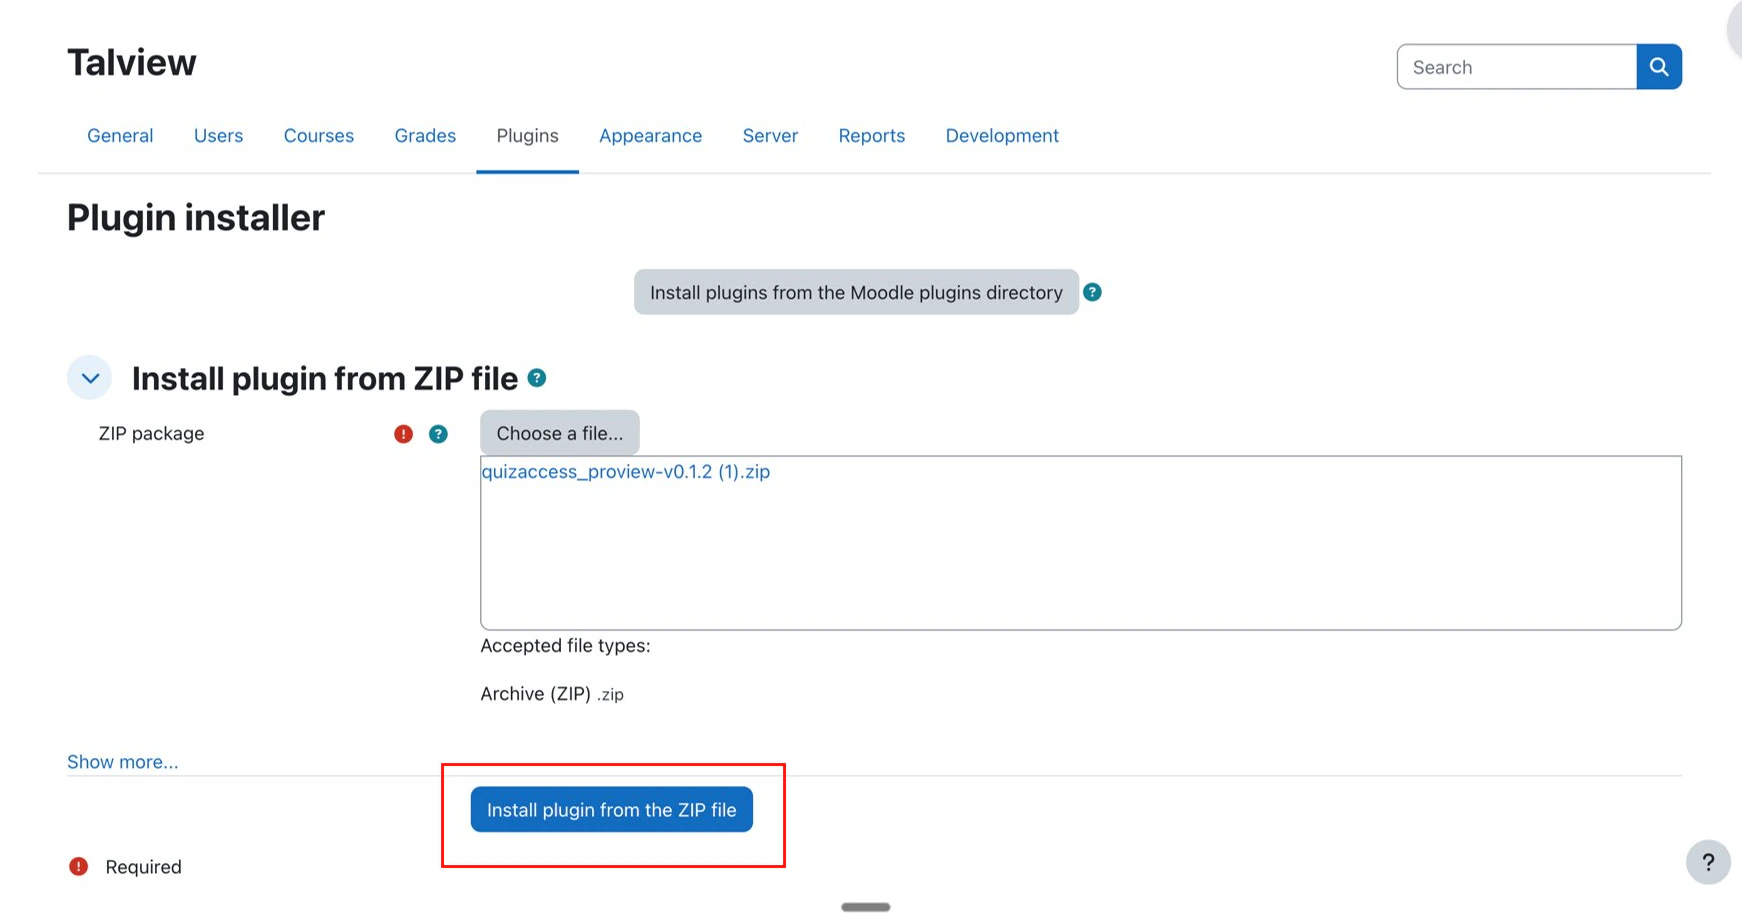Click the blue search magnifier button
This screenshot has height=914, width=1742.
point(1659,67)
